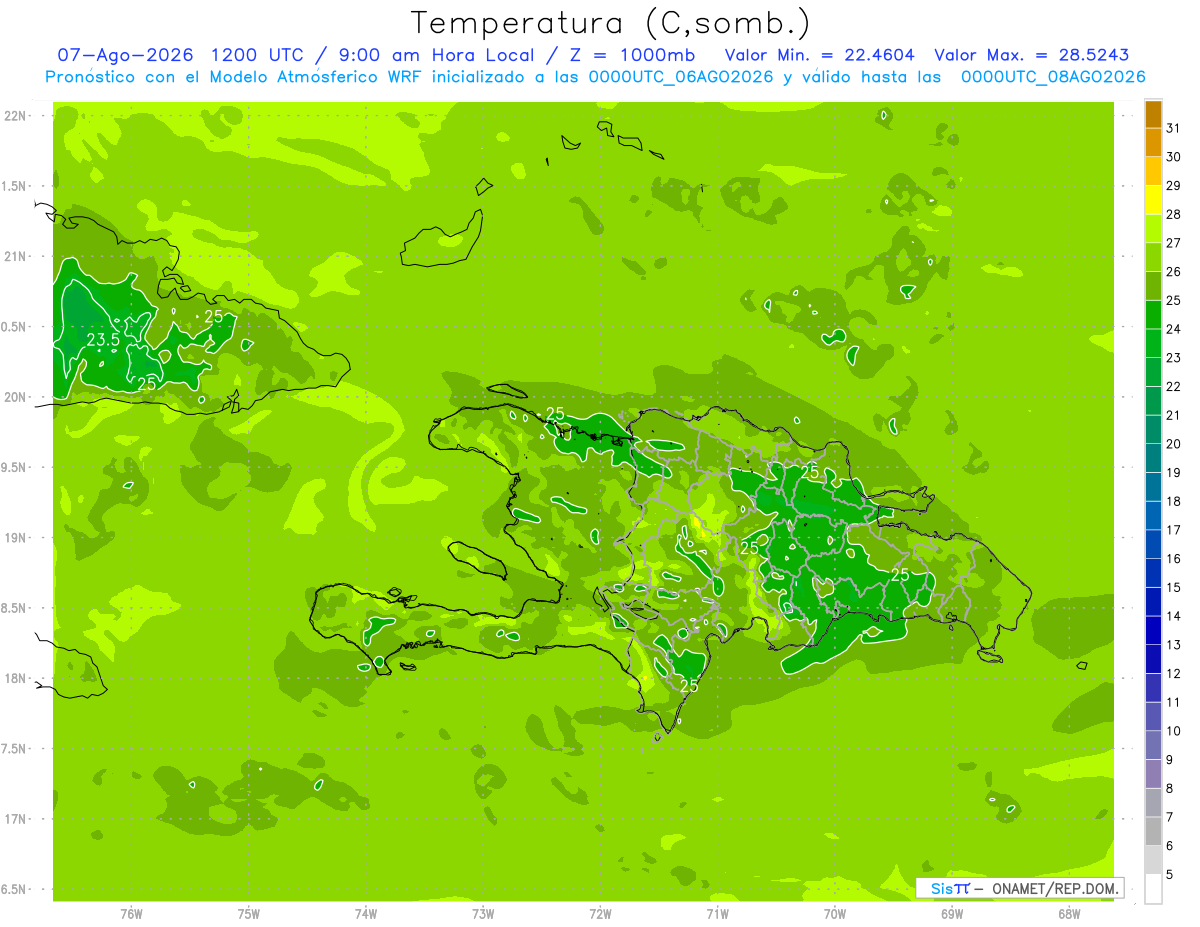Click the "7.5N" latitude axis label
Image resolution: width=1200 pixels, height=927 pixels.
14,749
